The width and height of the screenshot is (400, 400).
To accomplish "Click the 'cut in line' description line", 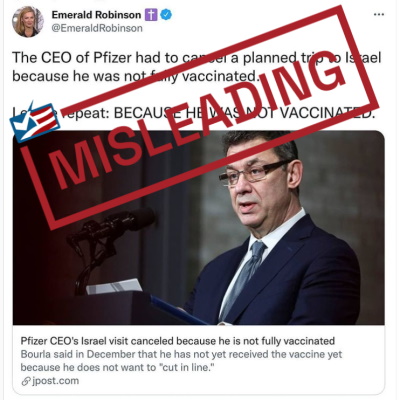I will 117,367.
